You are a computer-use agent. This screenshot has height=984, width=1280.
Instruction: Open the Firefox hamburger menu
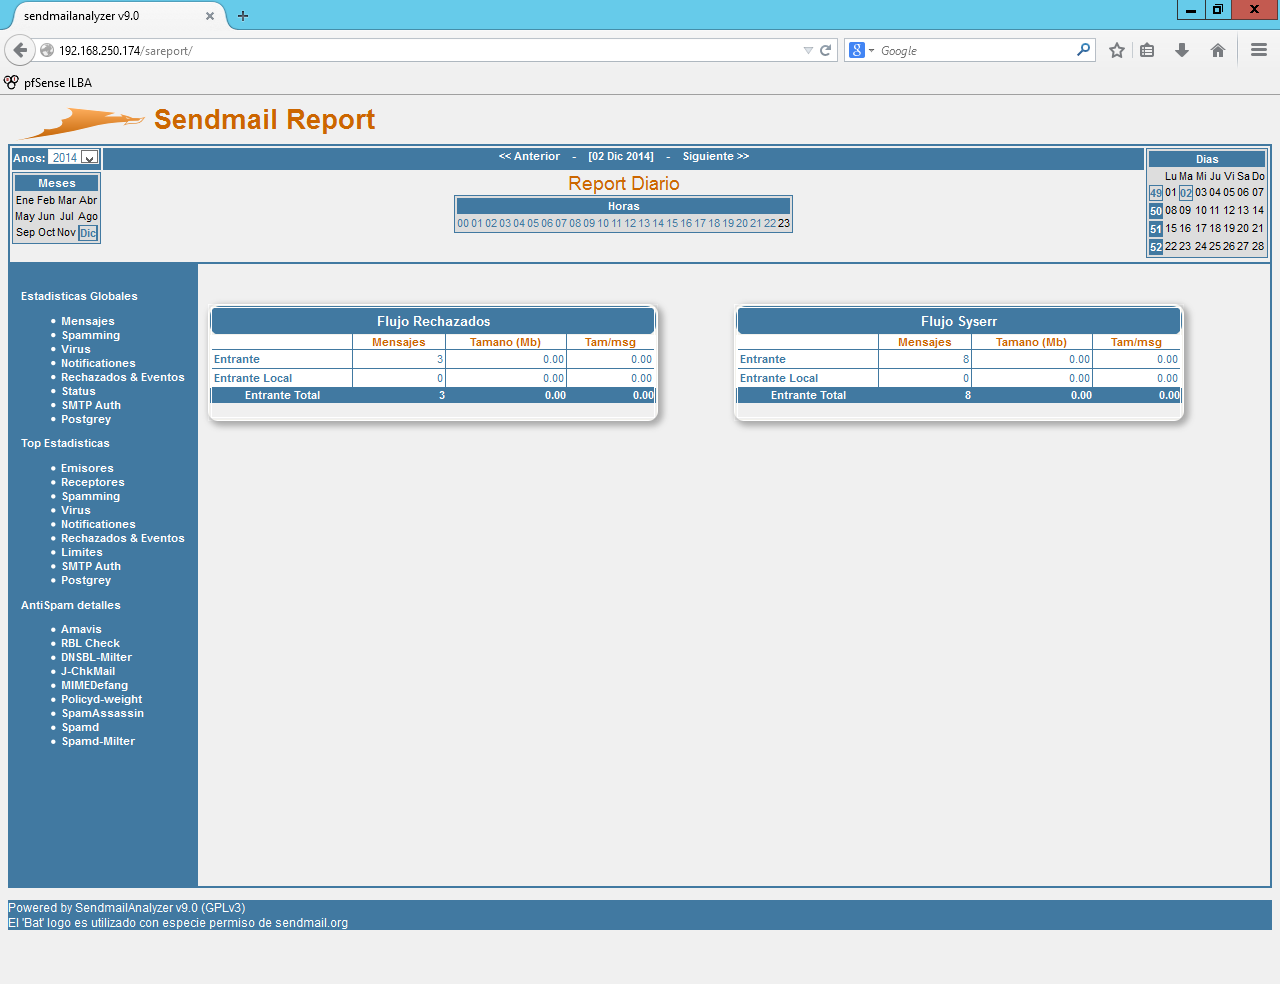1259,50
